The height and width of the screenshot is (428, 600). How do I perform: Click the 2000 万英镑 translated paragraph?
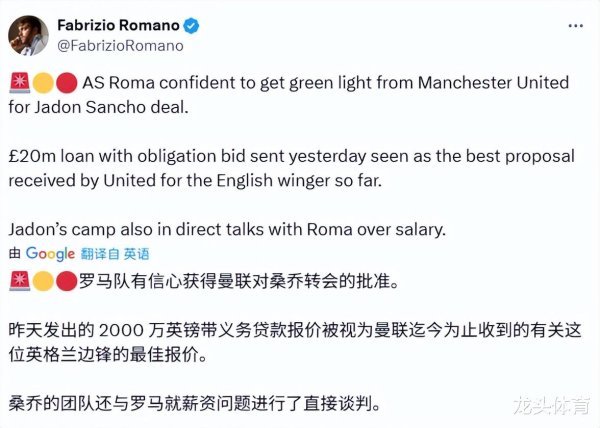click(295, 342)
